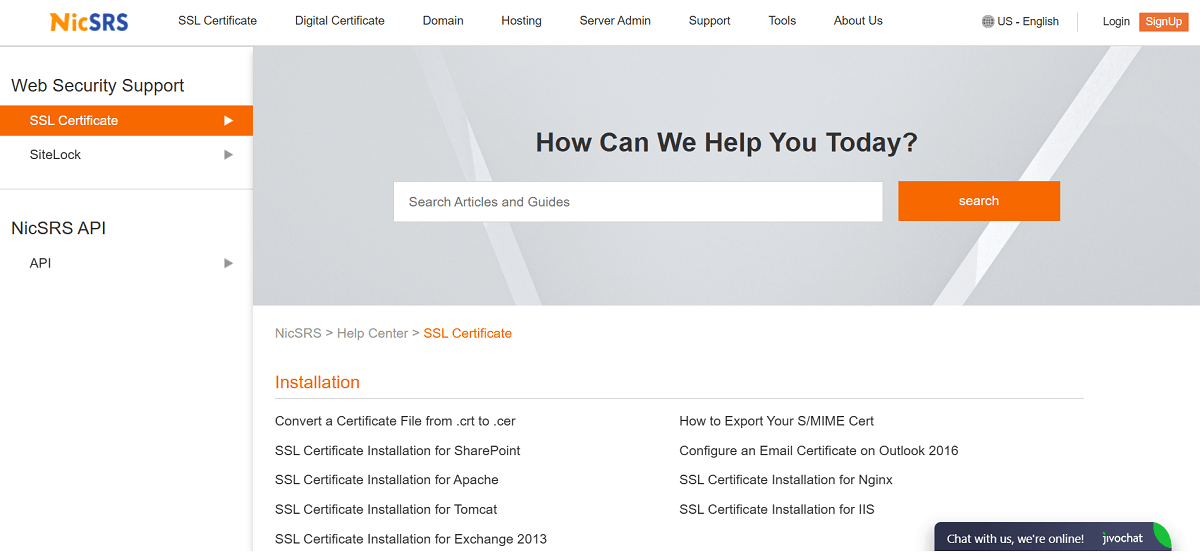Click the Login link
1200x553 pixels.
1116,22
